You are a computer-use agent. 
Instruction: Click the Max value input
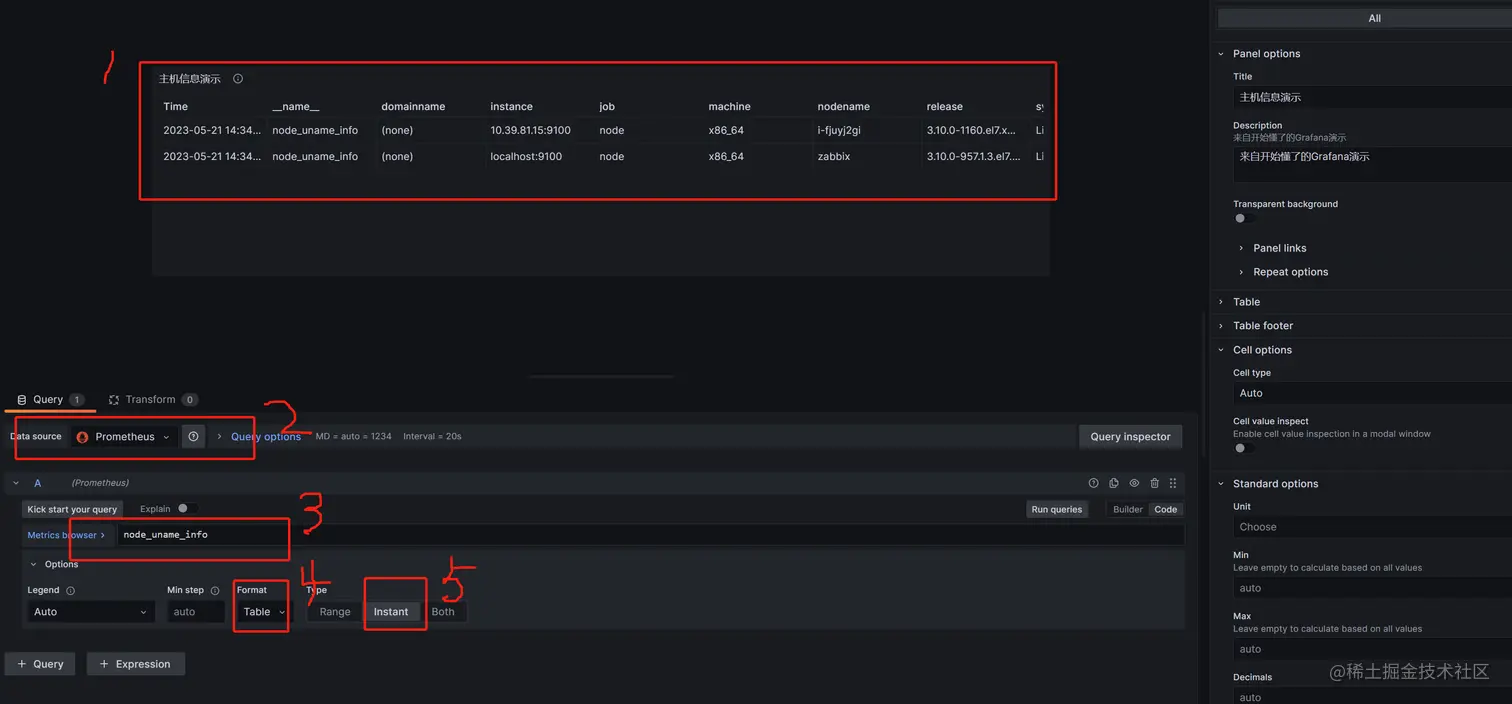click(x=1372, y=649)
